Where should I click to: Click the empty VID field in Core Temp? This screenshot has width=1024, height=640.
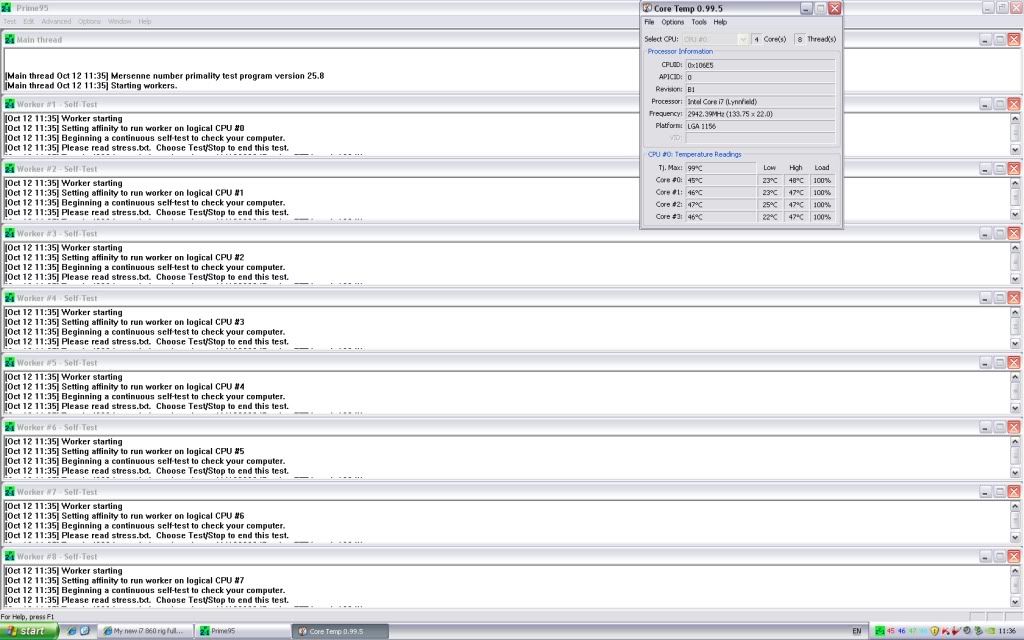(x=760, y=138)
